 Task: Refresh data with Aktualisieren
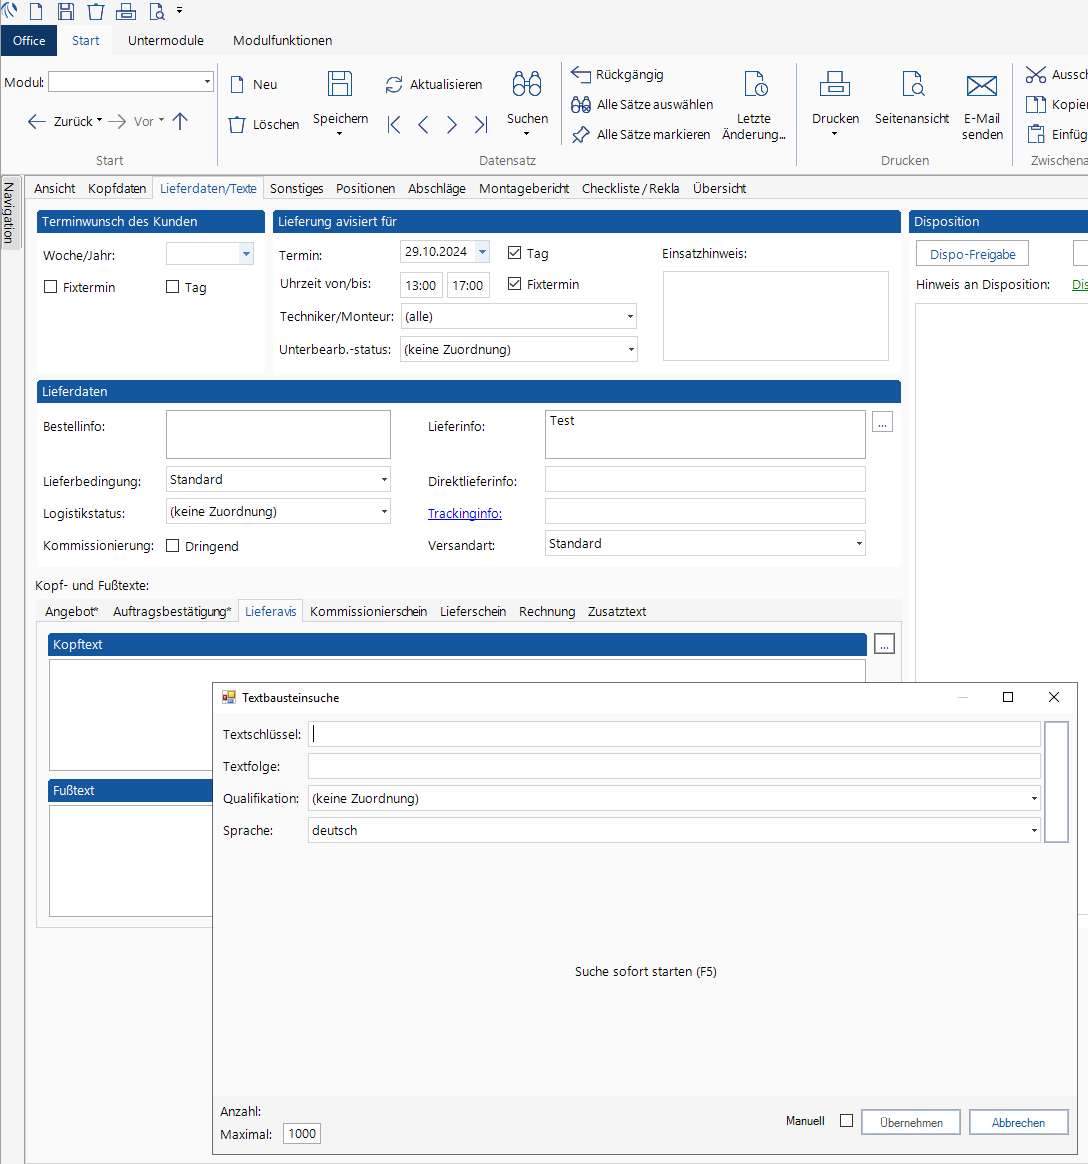tap(433, 85)
